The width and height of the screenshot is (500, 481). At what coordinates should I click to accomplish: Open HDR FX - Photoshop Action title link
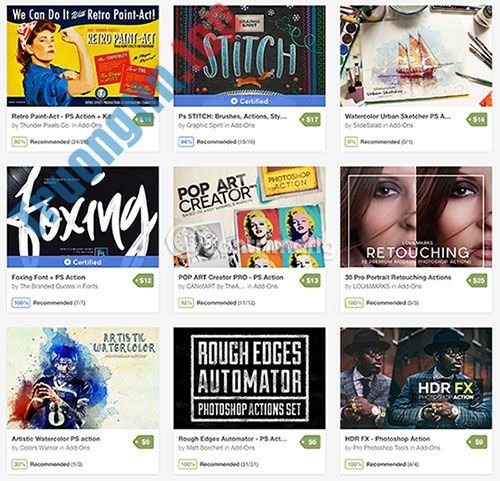coord(387,439)
